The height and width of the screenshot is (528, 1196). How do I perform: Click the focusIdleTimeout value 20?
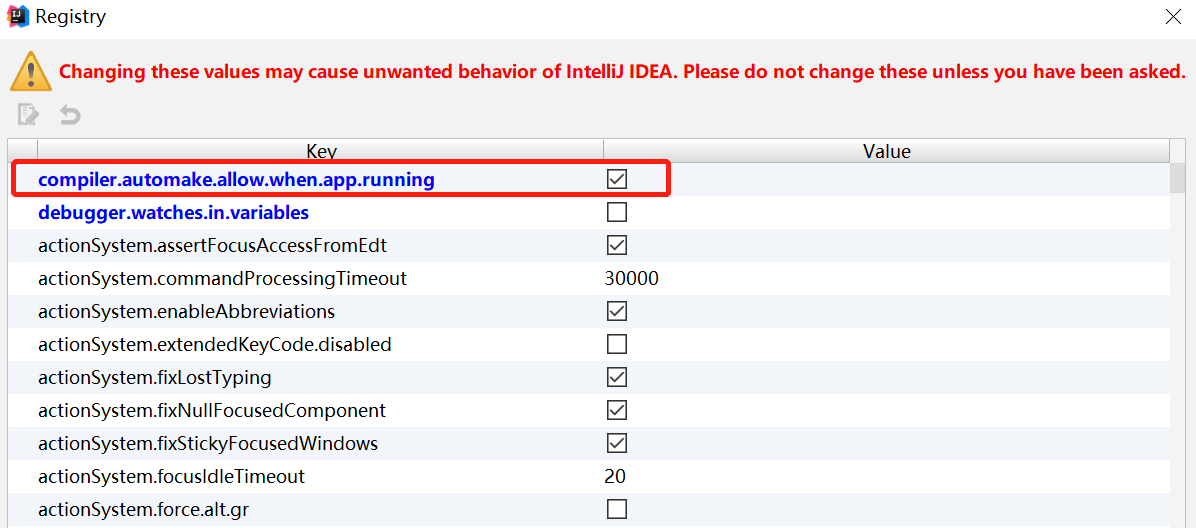coord(615,476)
